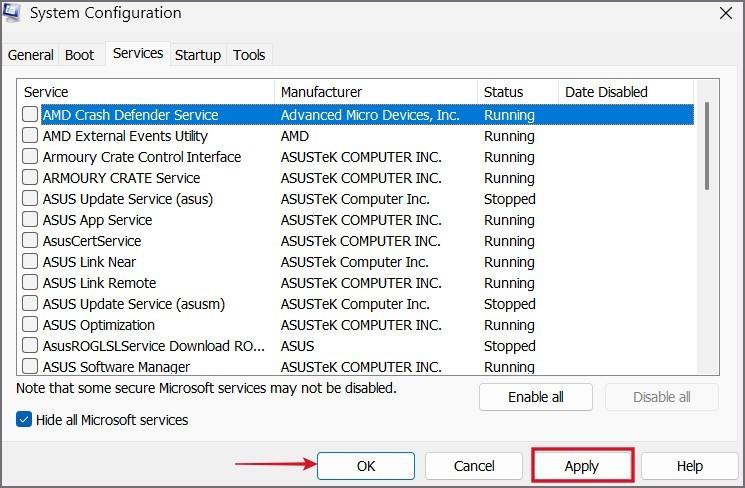Confirm with the OK button

click(x=366, y=466)
